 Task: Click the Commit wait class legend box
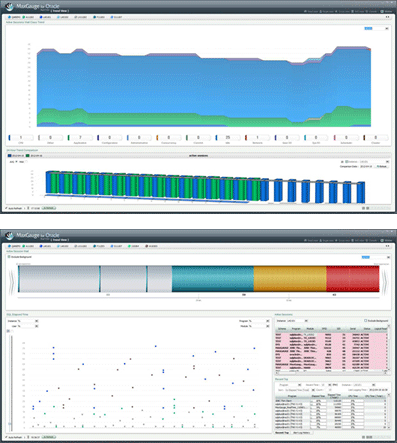[x=198, y=138]
